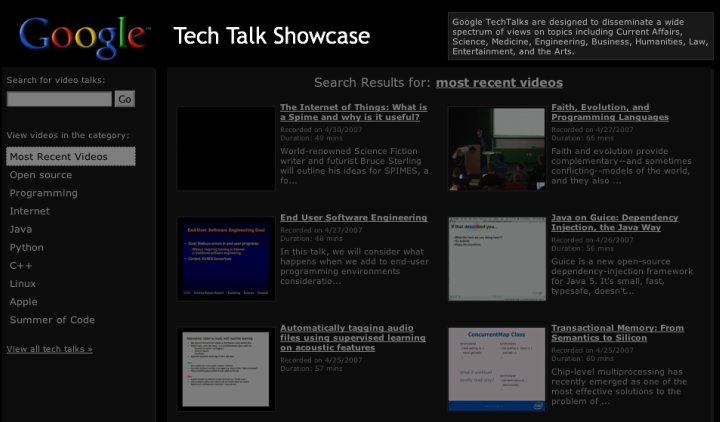Click View all tech talks link
Viewport: 720px width, 422px height.
(49, 349)
